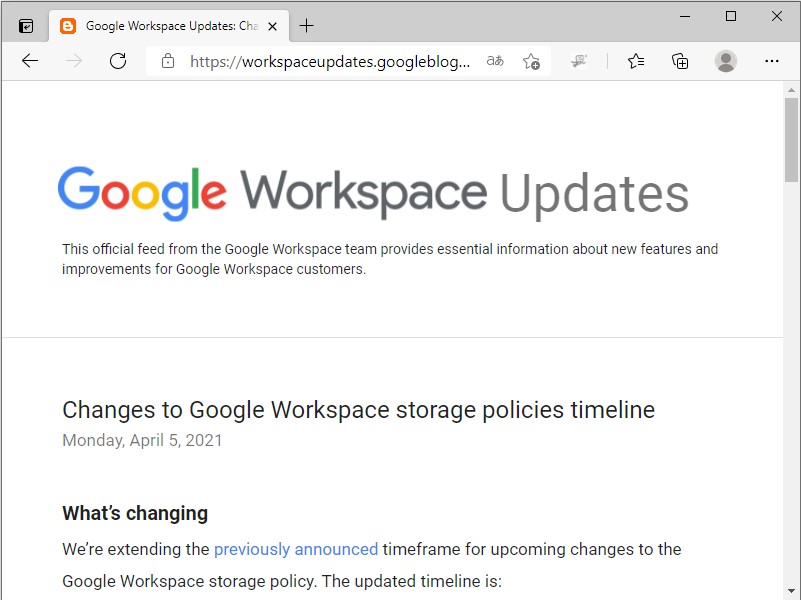Close the Google Workspace Updates tab
This screenshot has width=801, height=600.
coord(272,26)
